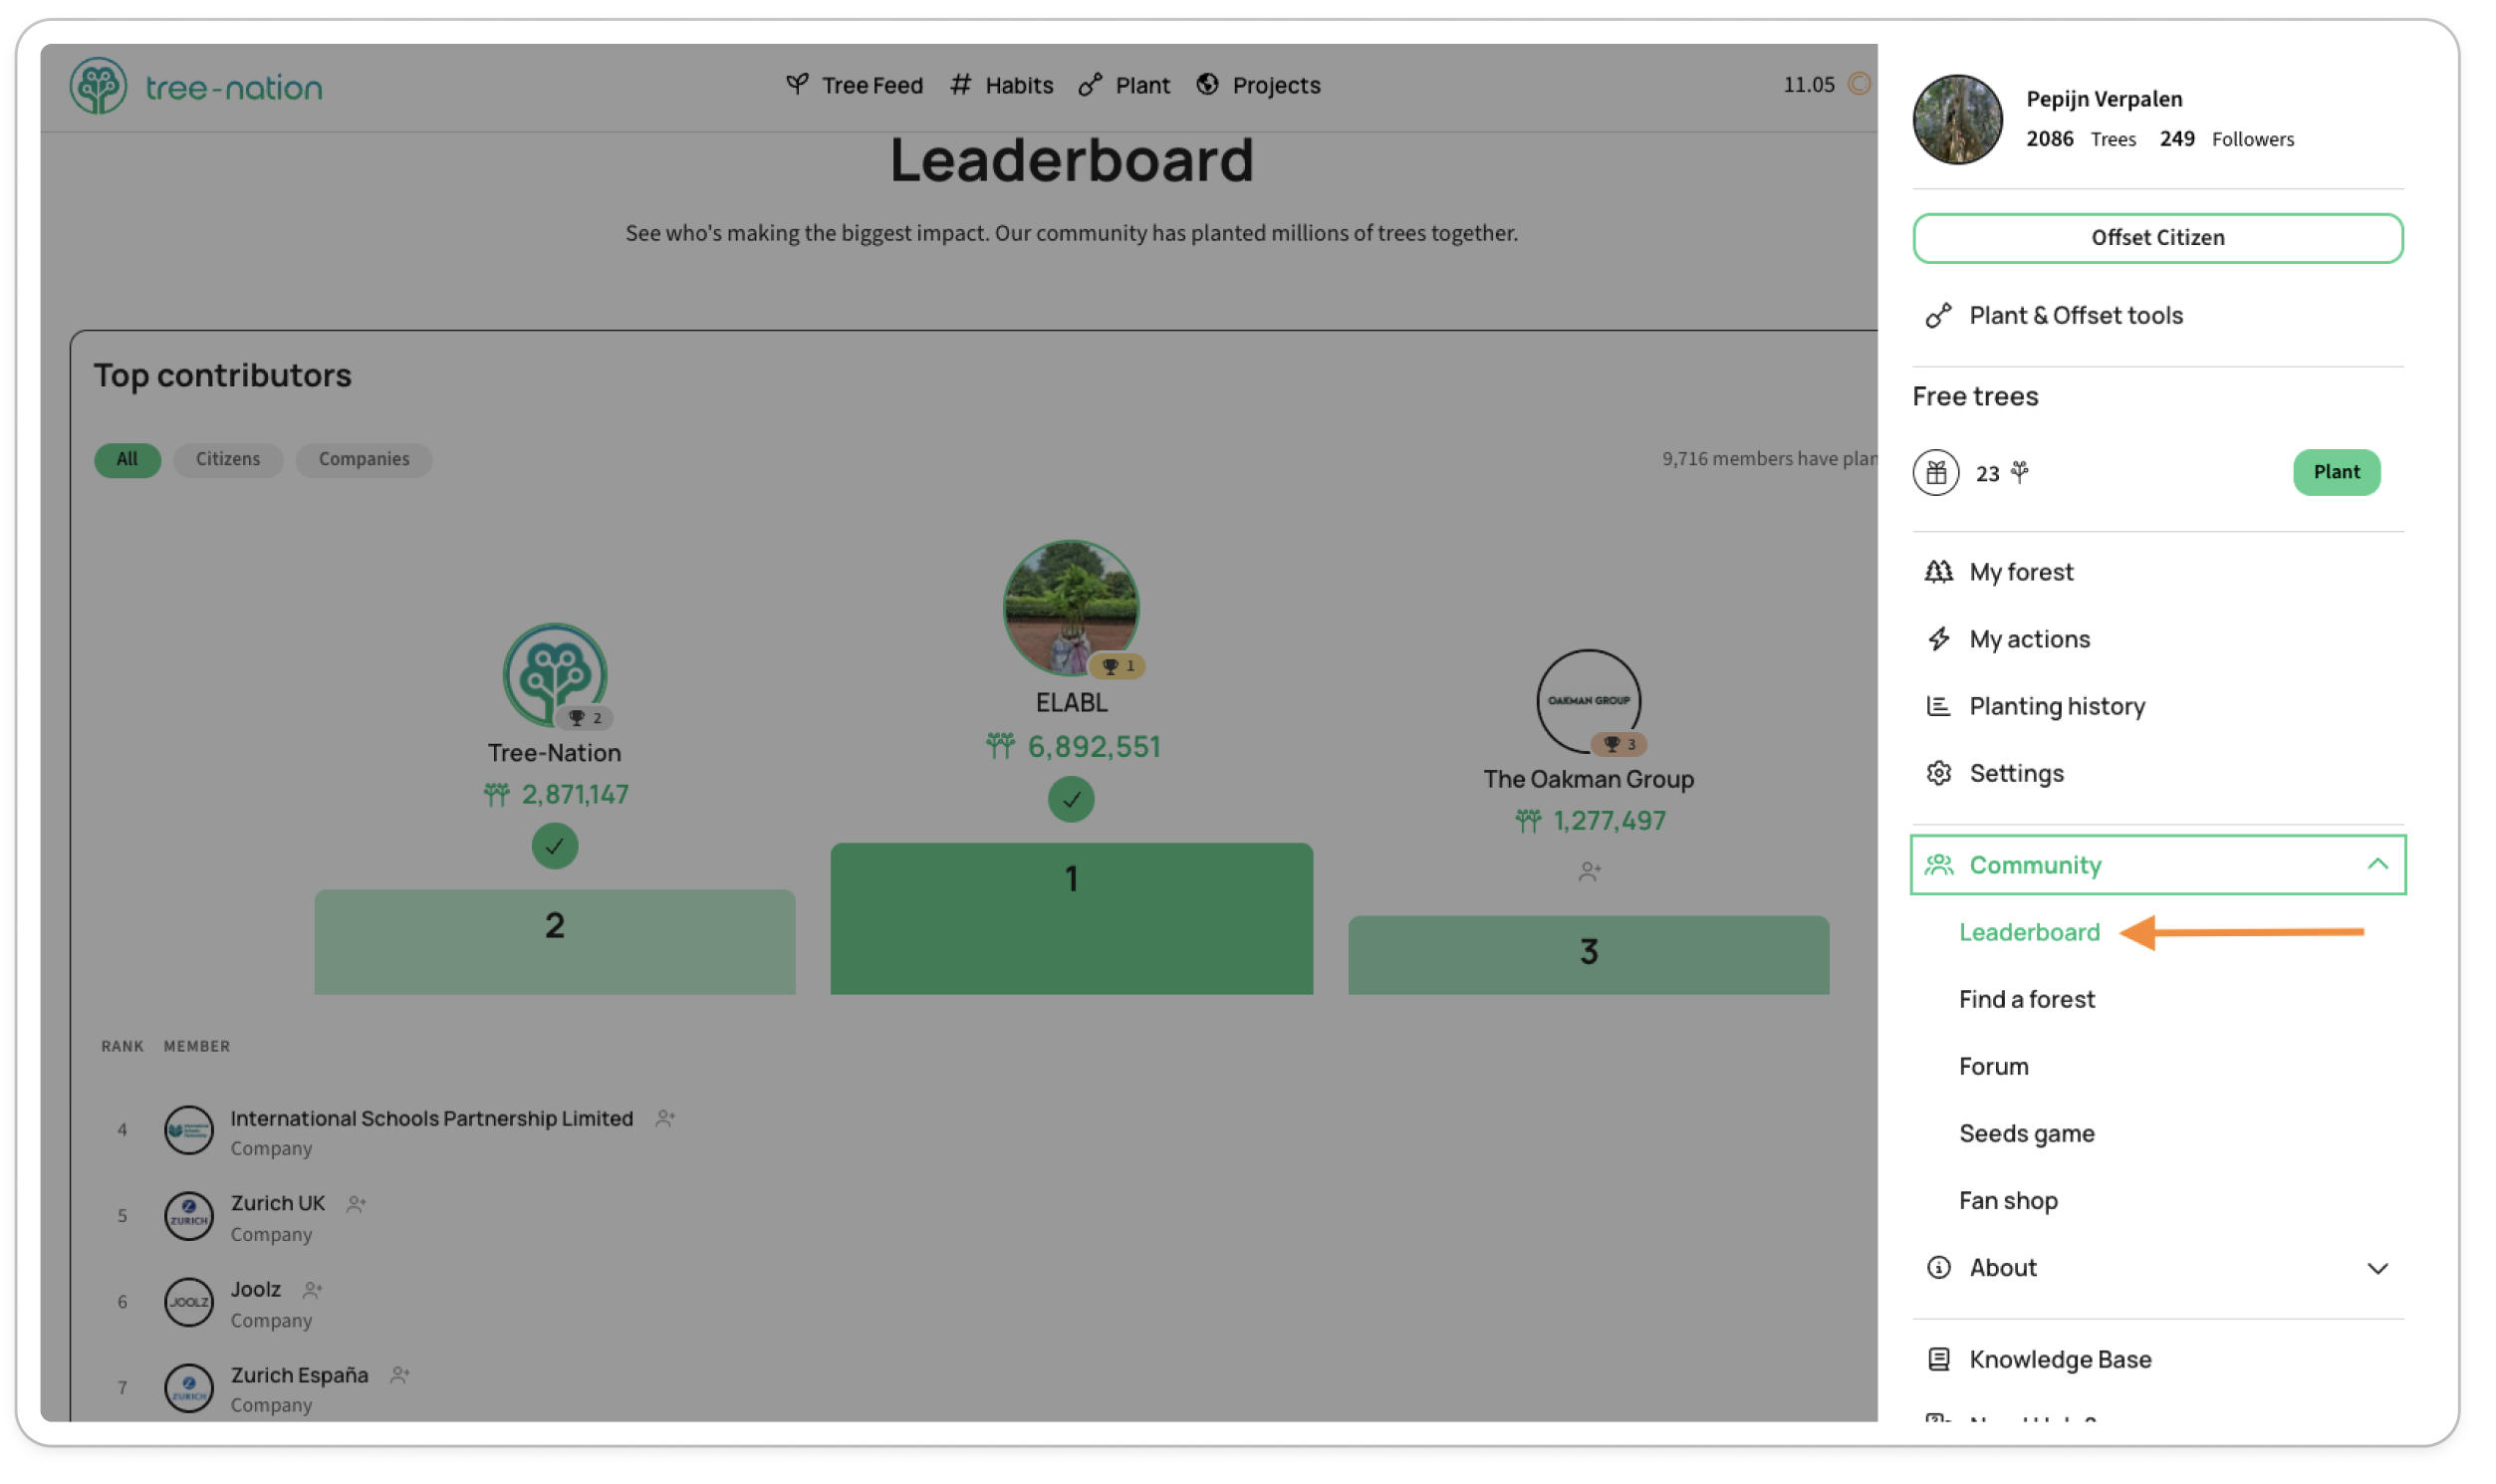Select the Companies filter tab
The width and height of the screenshot is (2496, 1484).
(x=364, y=460)
